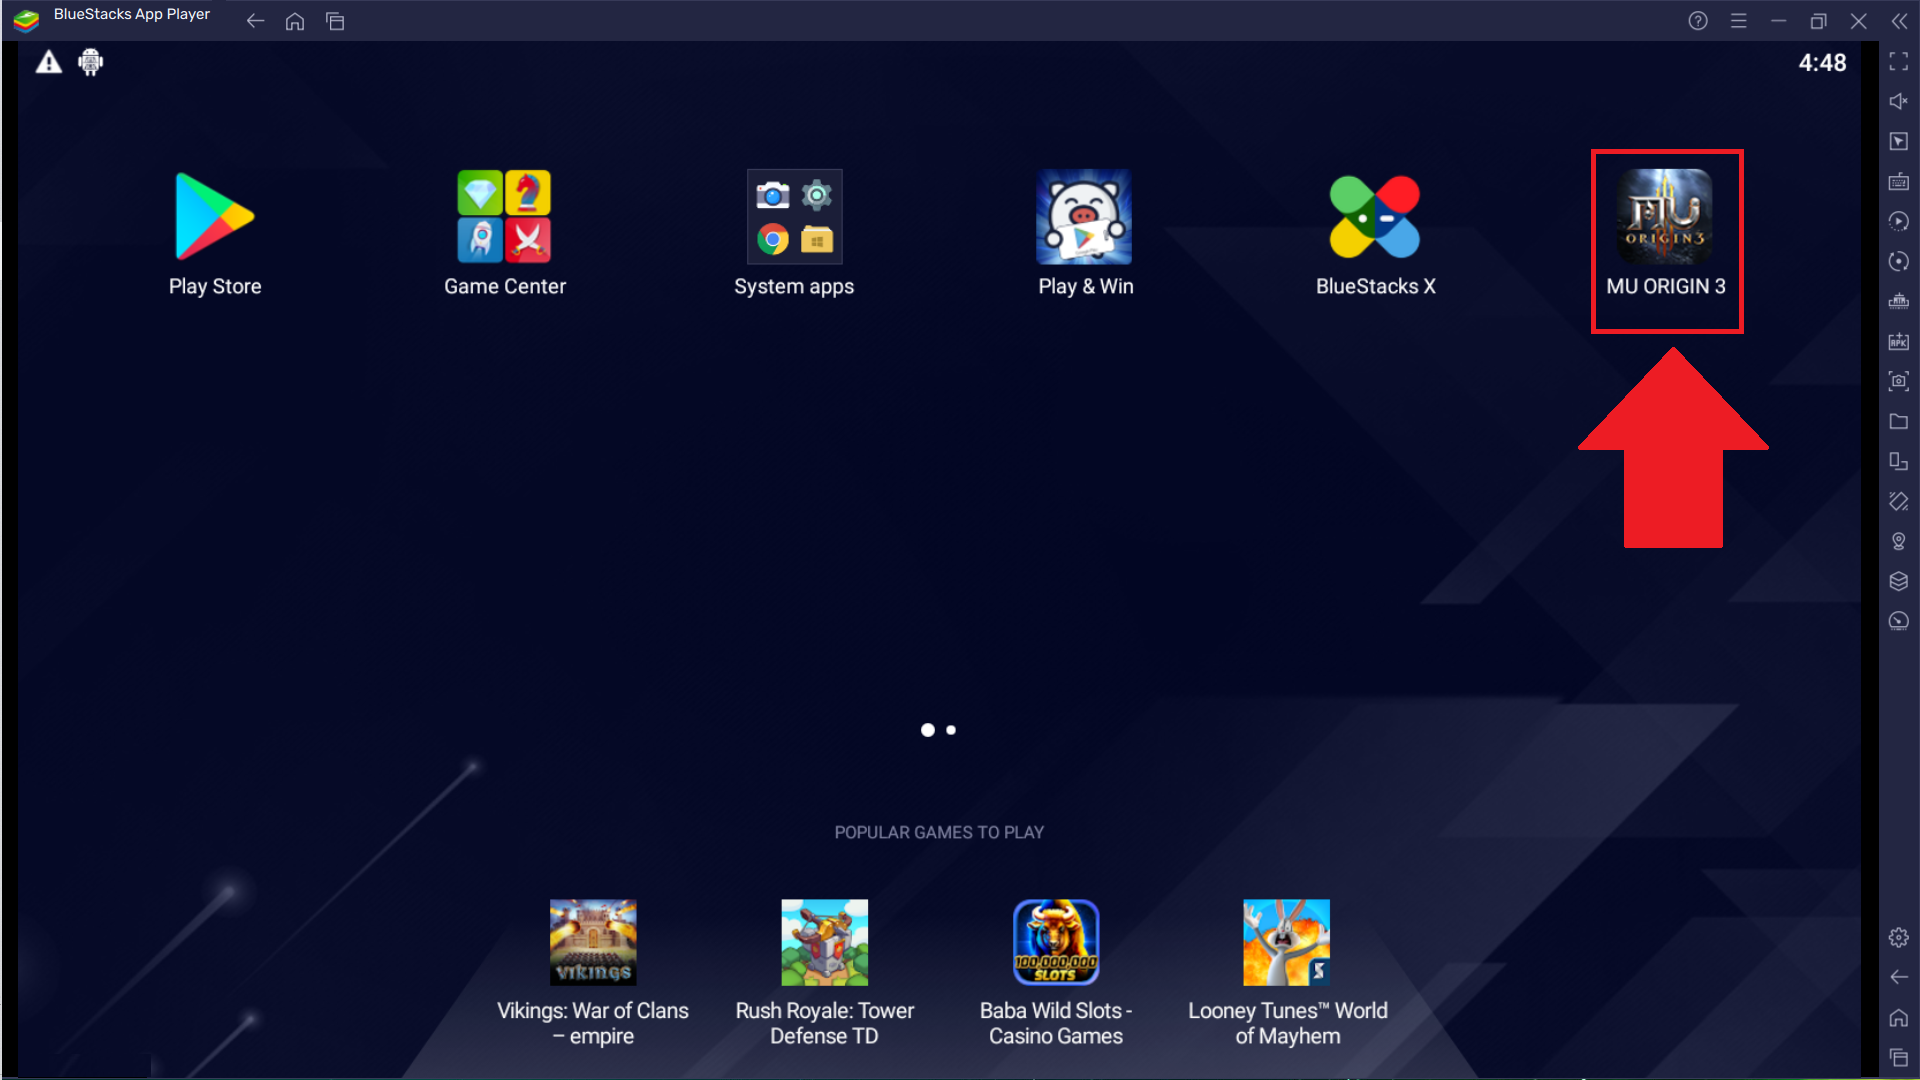
Task: Open the Play Store app
Action: click(x=215, y=217)
